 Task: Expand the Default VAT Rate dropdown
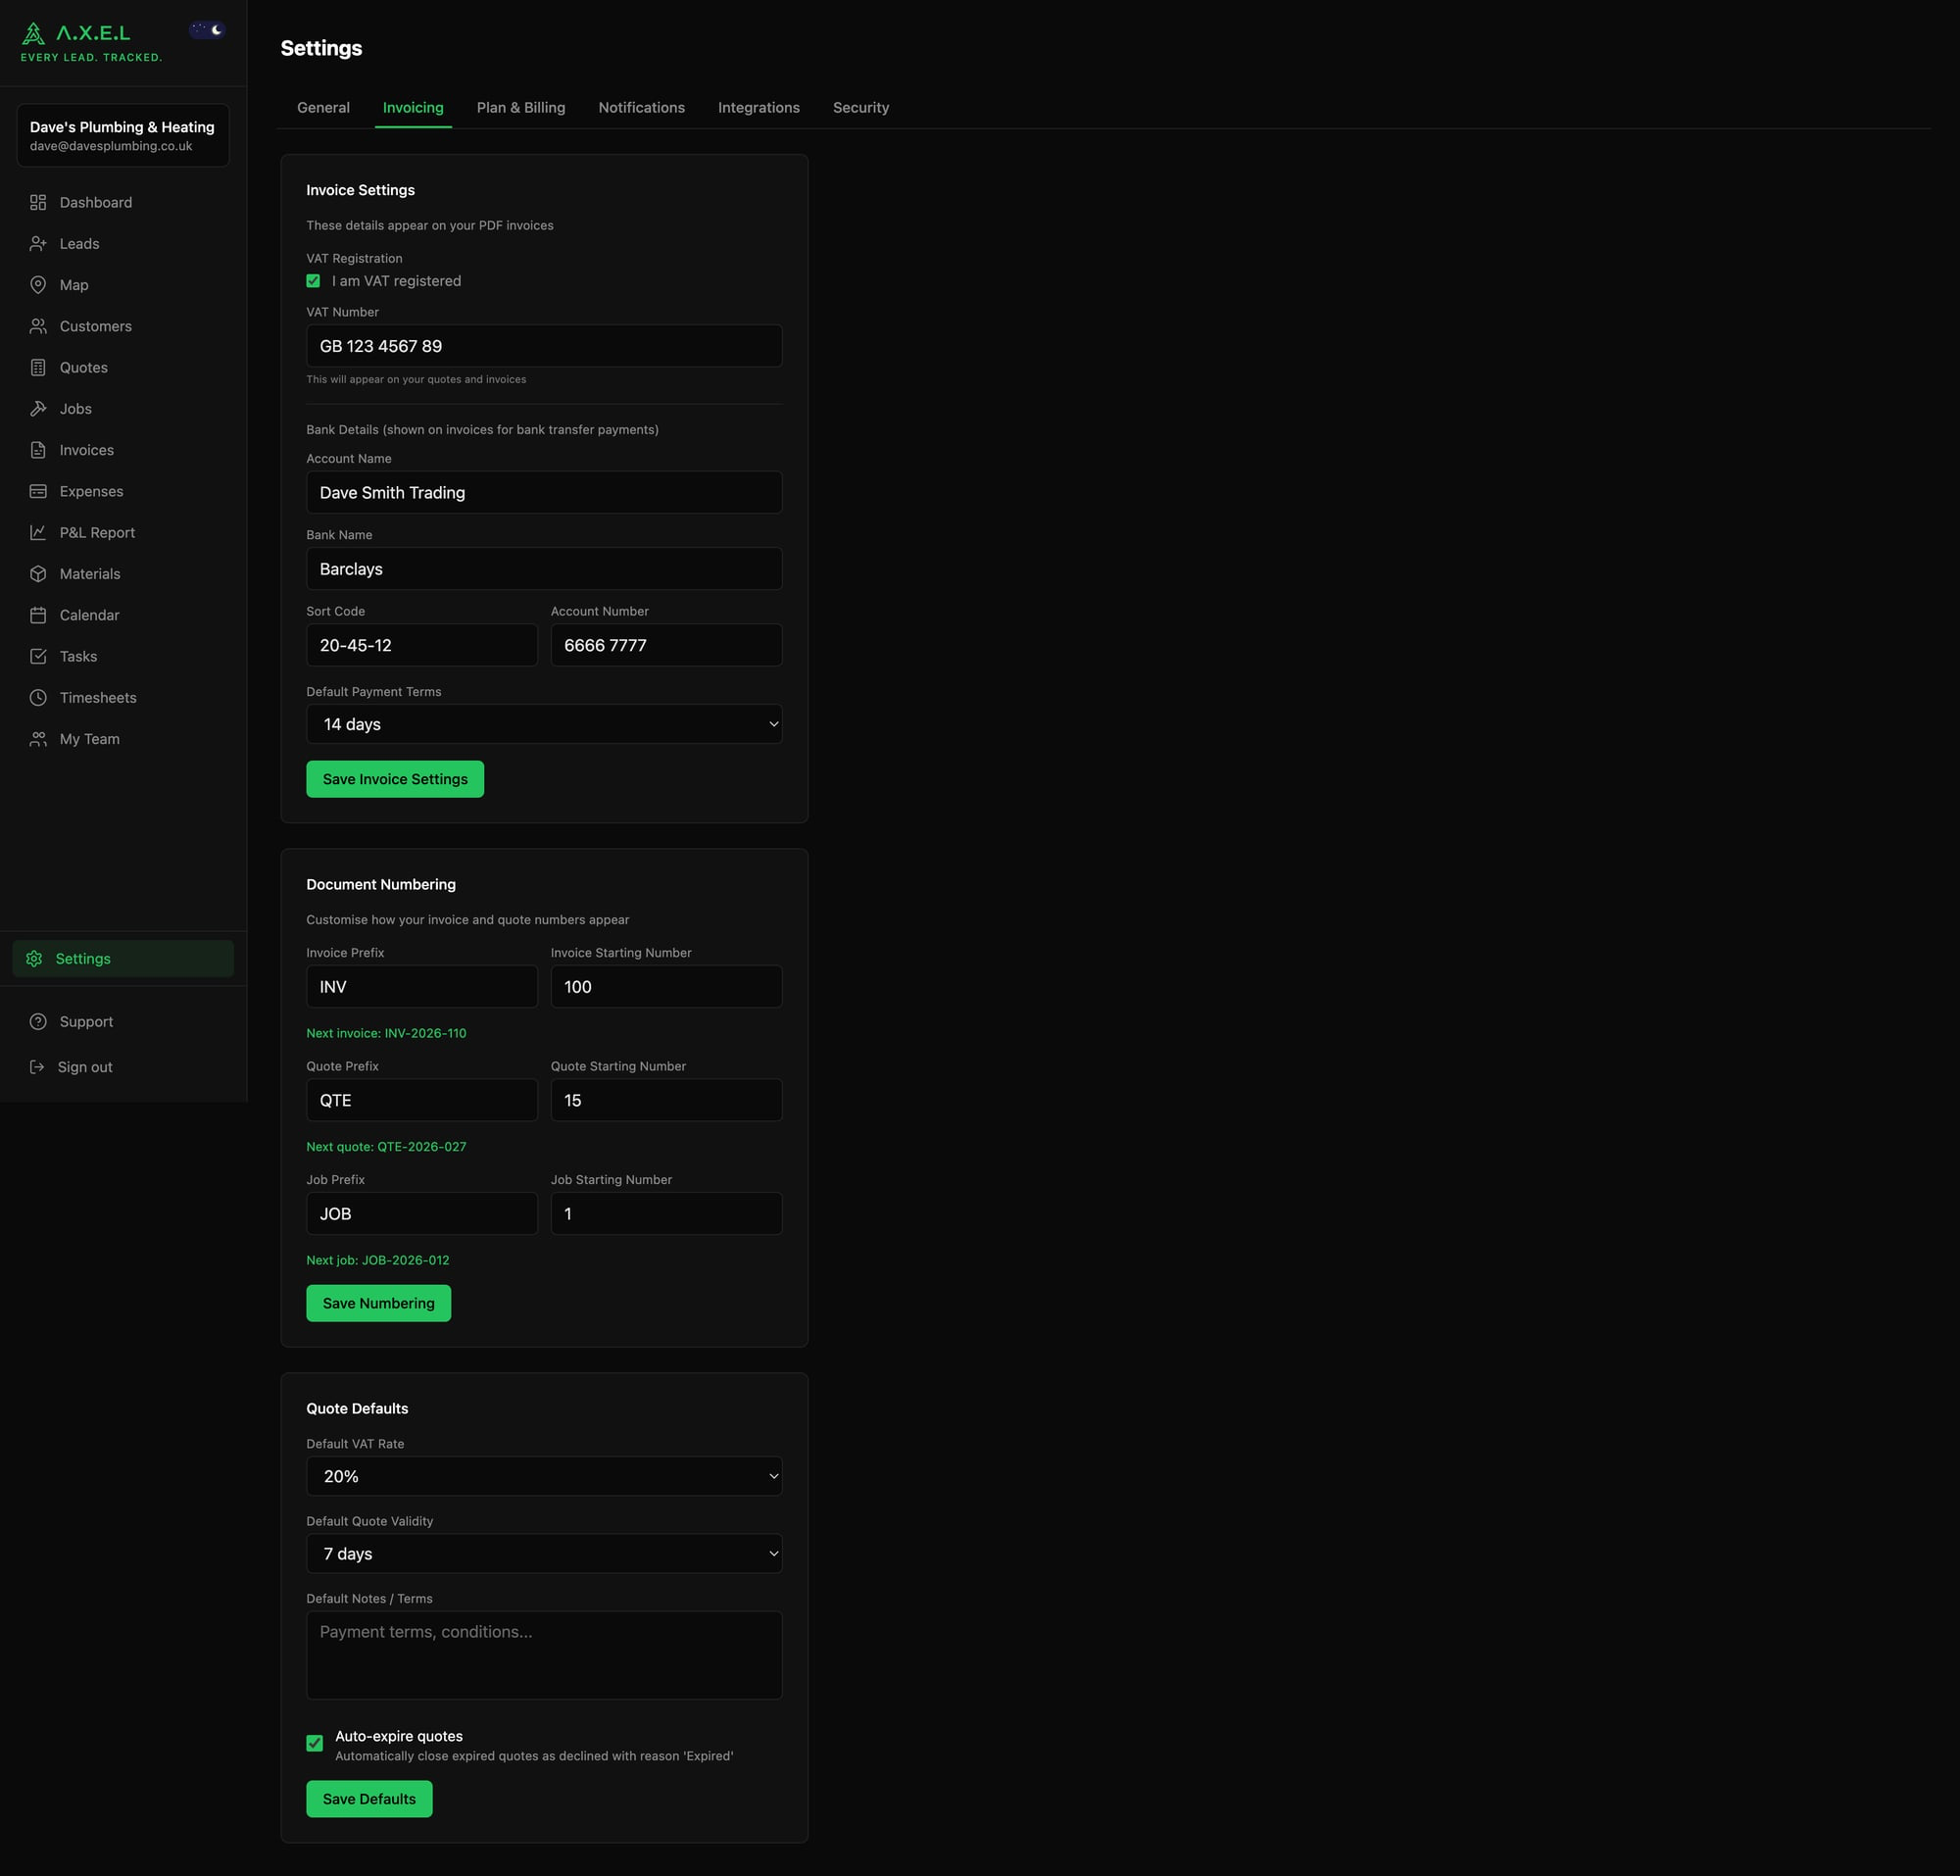tap(544, 1476)
